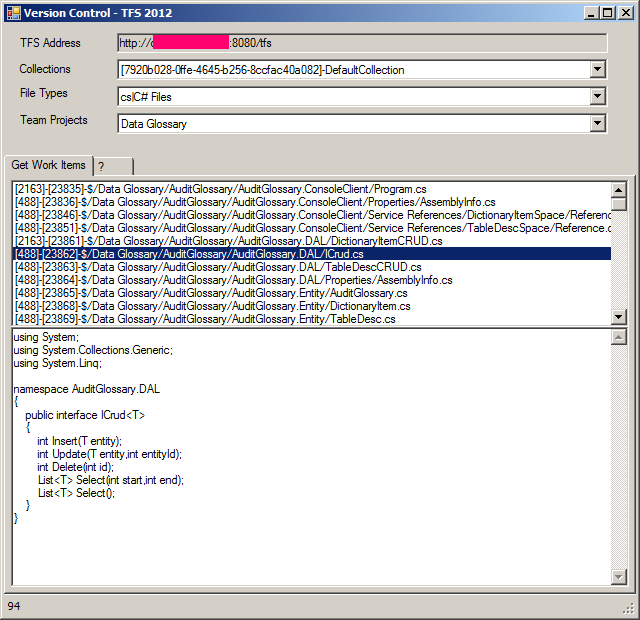This screenshot has width=640, height=620.
Task: Click the 'int Delete(int id);' line
Action: coord(76,467)
